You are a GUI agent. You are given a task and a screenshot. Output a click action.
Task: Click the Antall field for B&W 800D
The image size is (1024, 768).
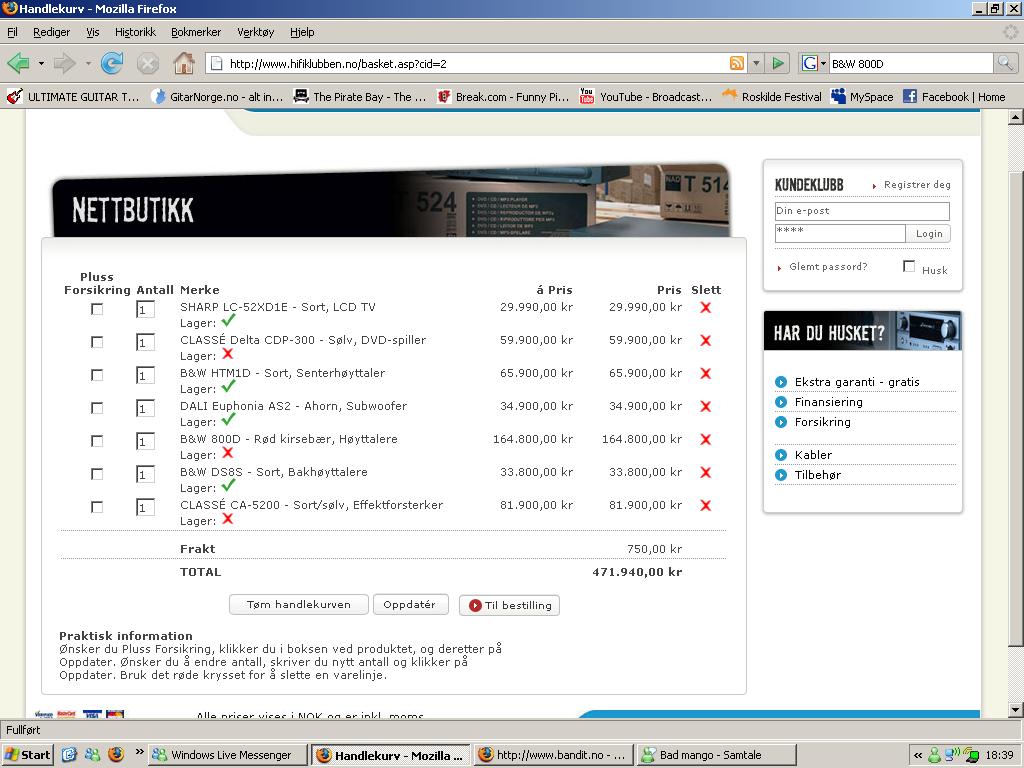(x=145, y=441)
